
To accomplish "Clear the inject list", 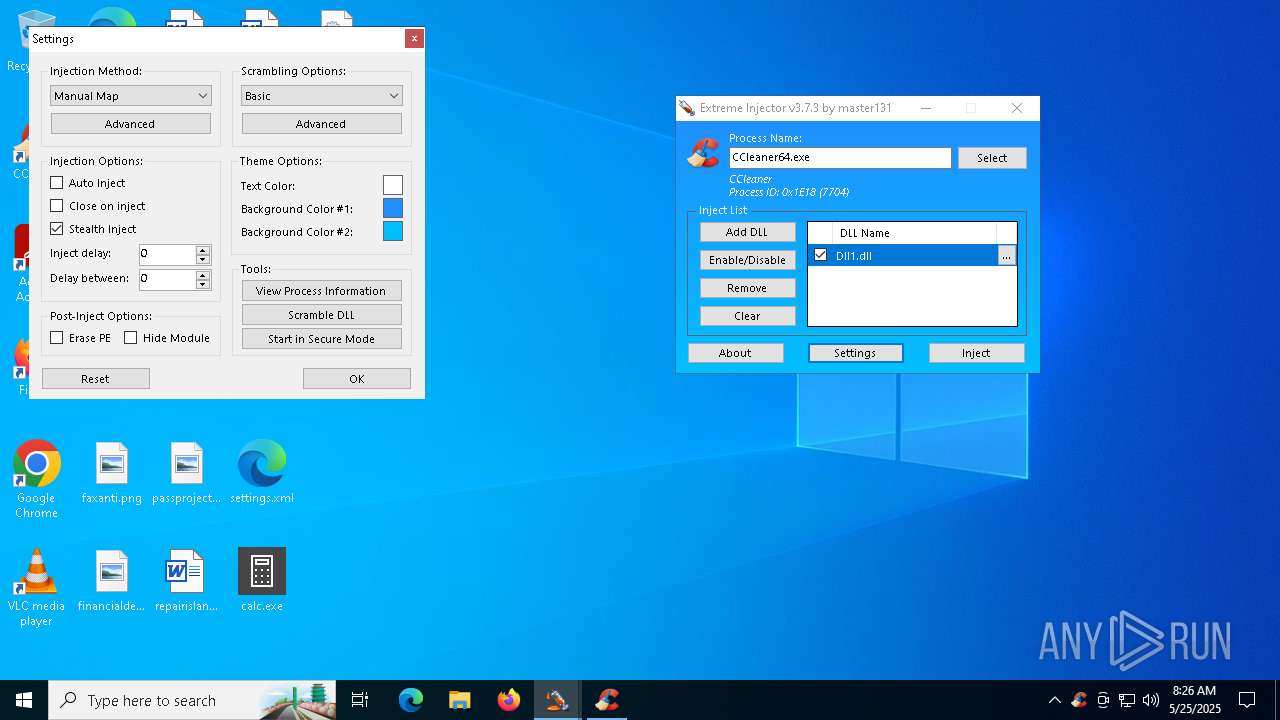I will (747, 316).
